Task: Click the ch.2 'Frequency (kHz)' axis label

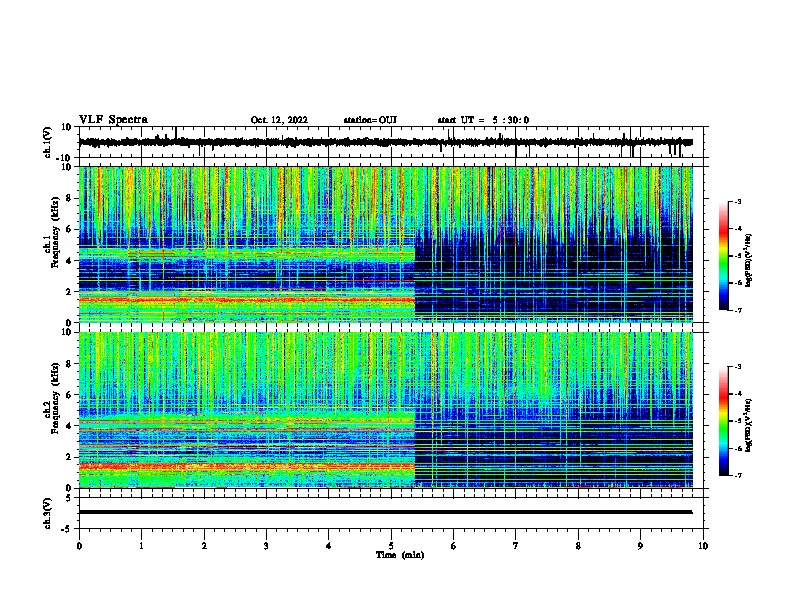Action: (x=55, y=397)
